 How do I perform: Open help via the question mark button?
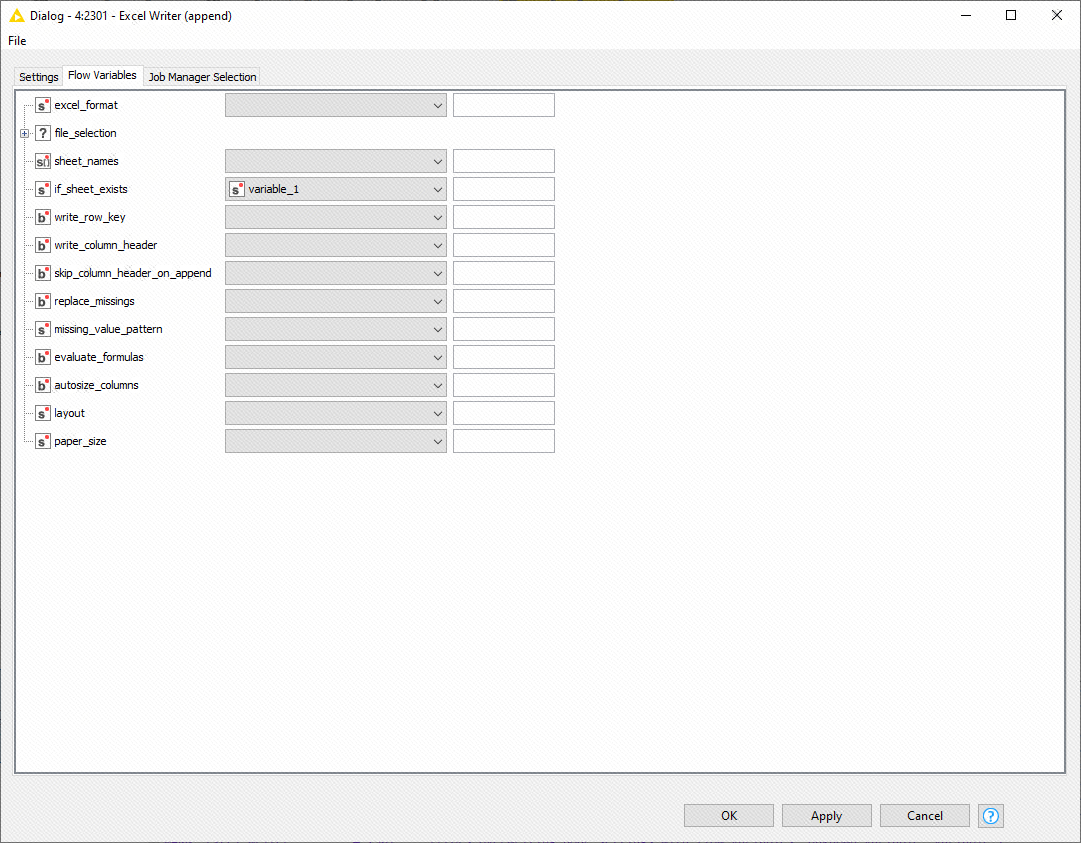[990, 816]
